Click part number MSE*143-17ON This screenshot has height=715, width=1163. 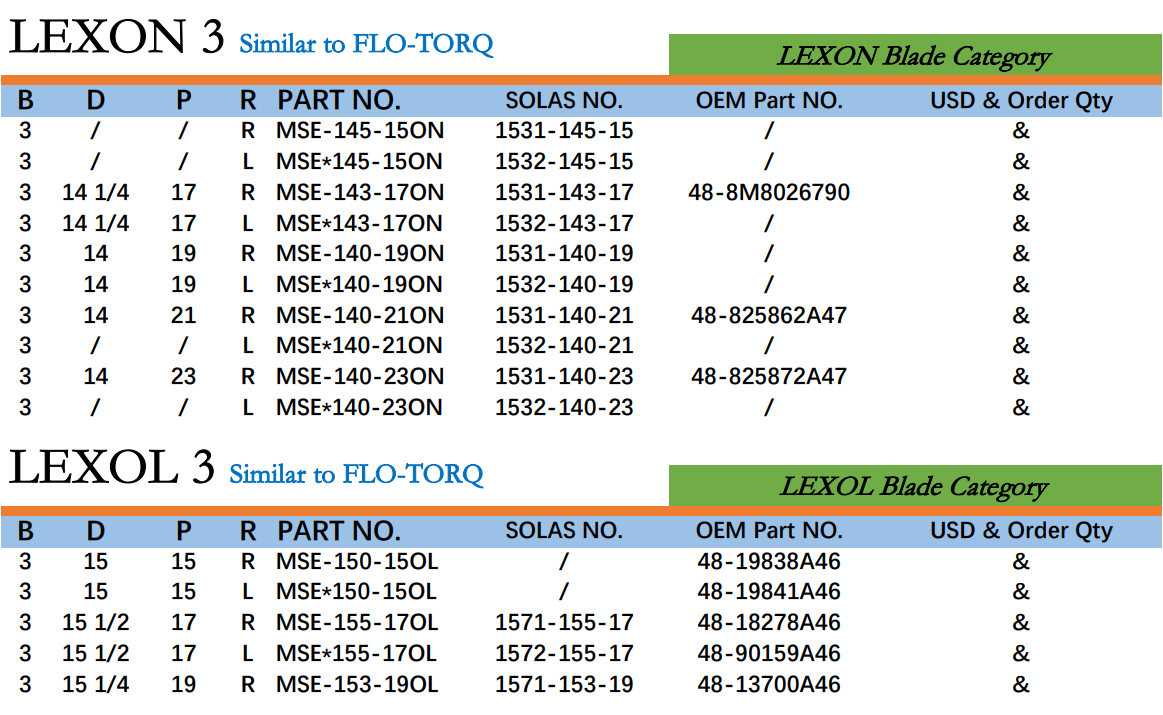(359, 223)
